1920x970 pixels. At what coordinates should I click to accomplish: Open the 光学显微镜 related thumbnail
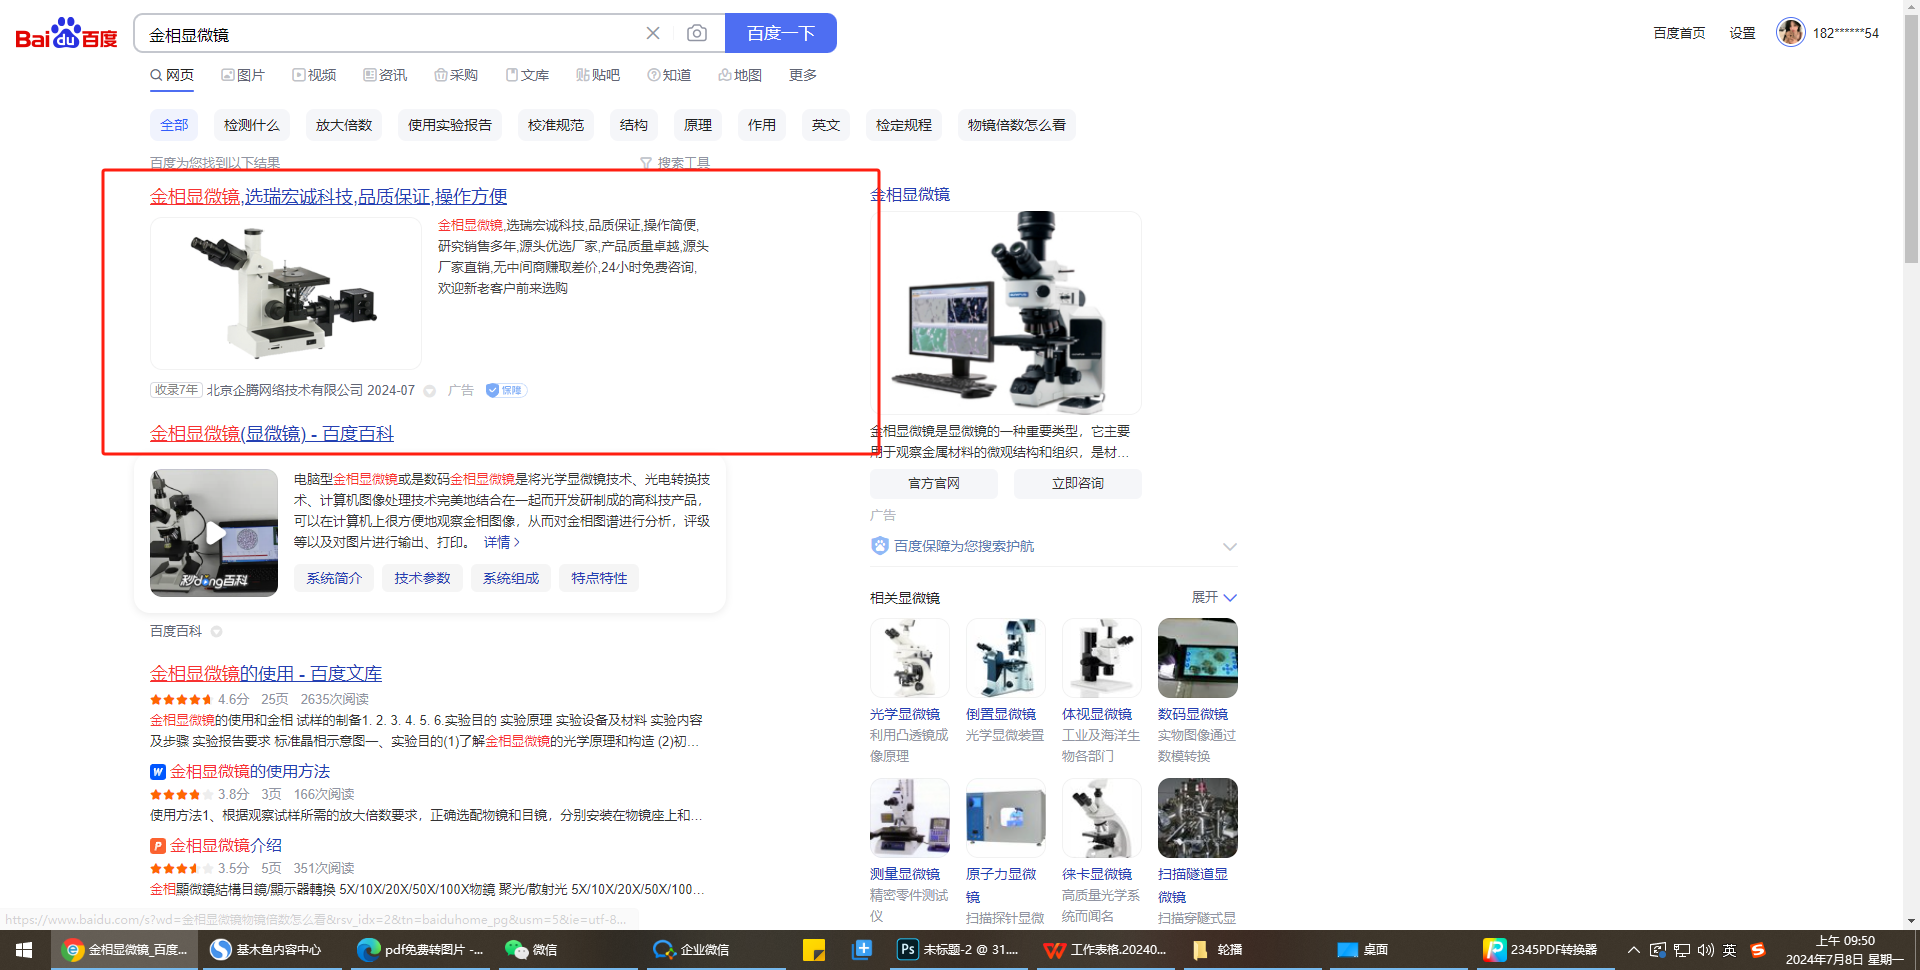coord(909,658)
